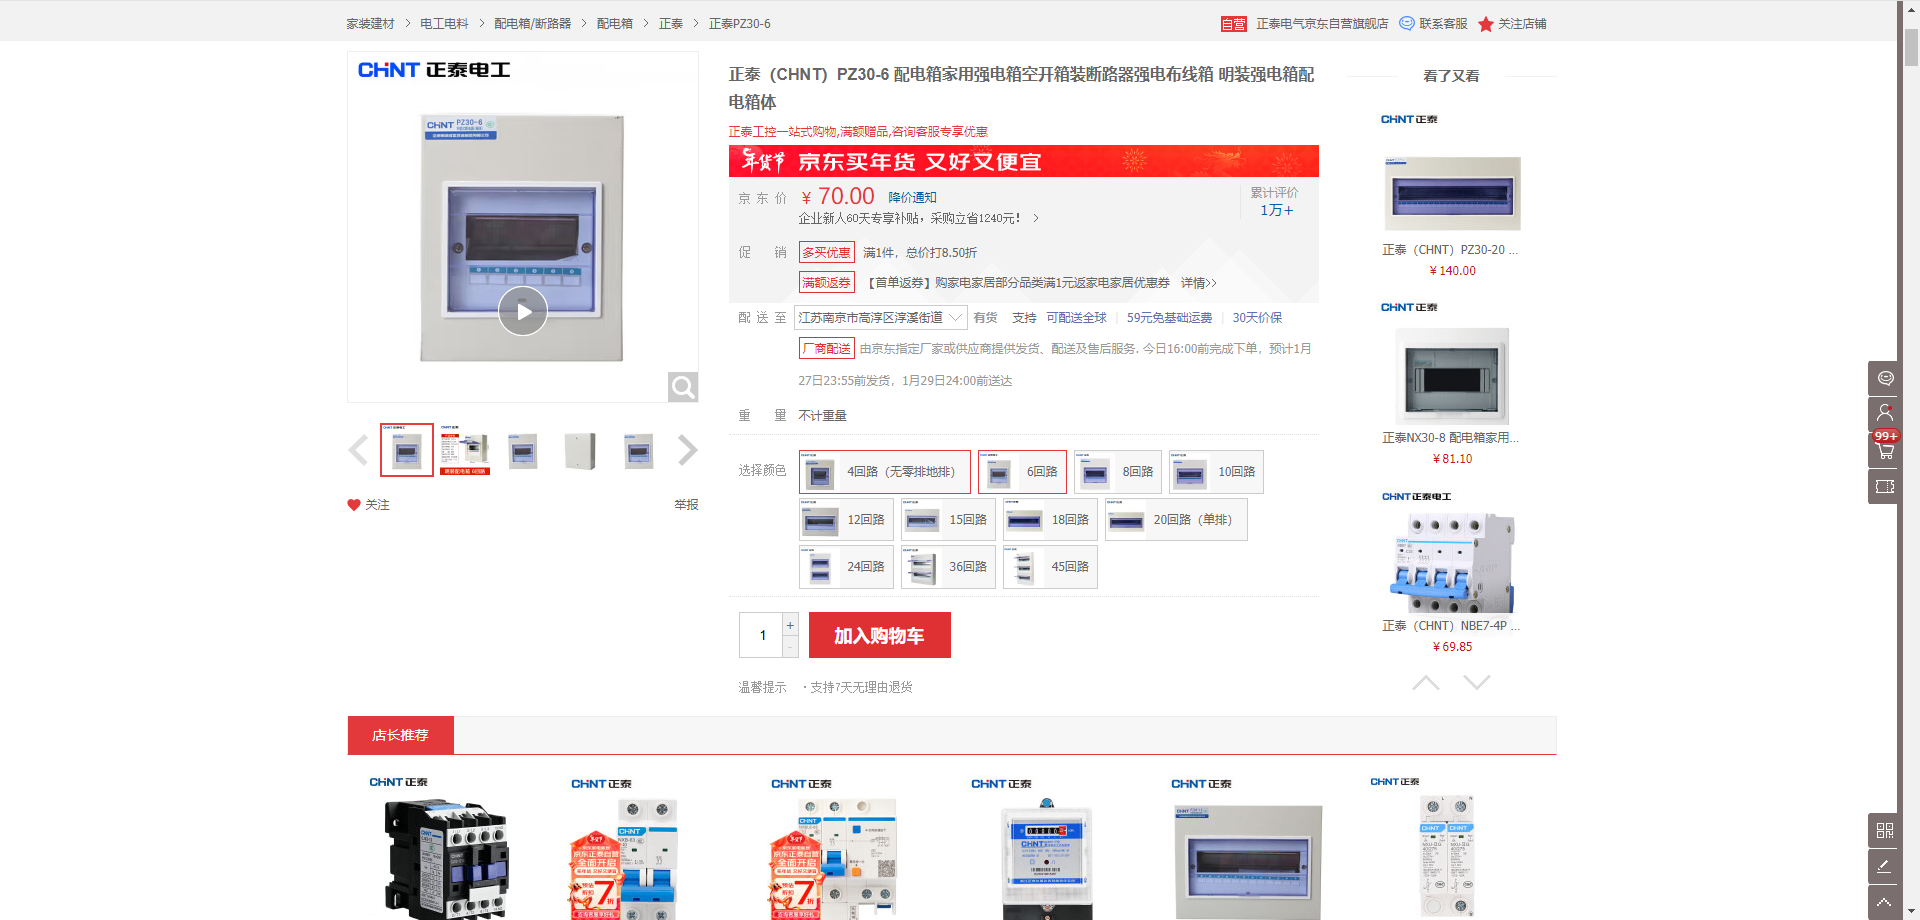This screenshot has width=1920, height=920.
Task: Decrease quantity with the minus button
Action: pos(790,647)
